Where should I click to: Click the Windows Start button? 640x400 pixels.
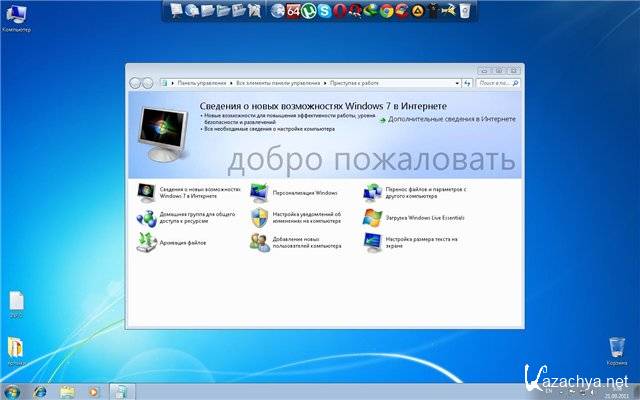pos(12,391)
